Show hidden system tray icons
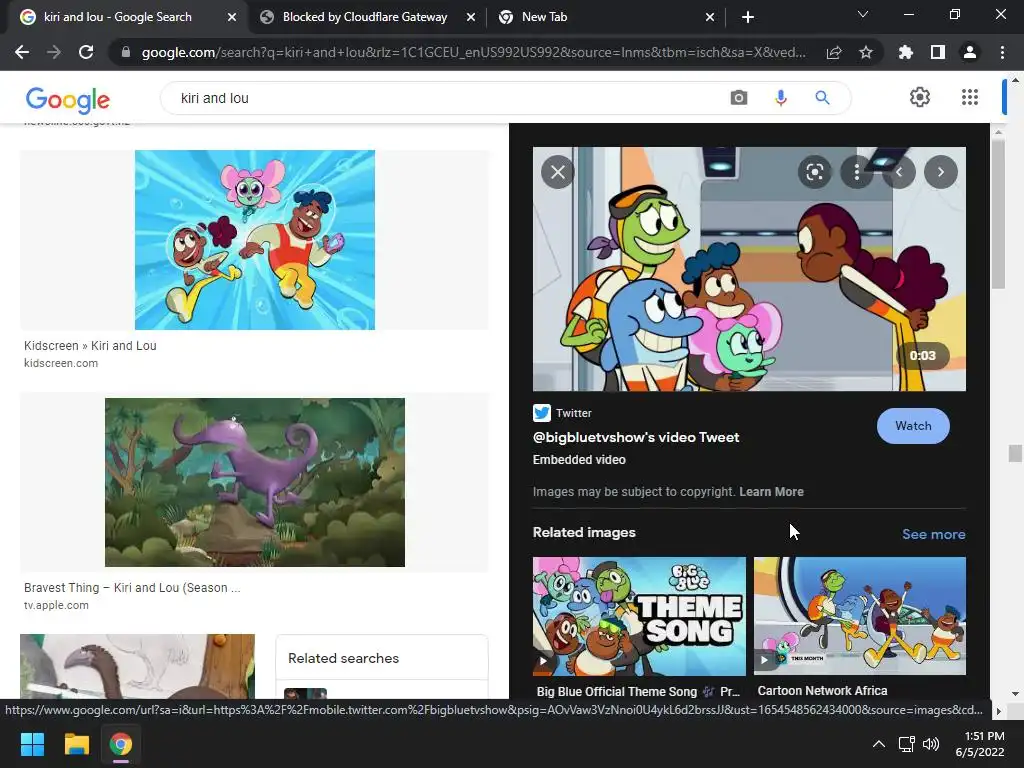Screen dimensions: 1024x768 click(879, 744)
